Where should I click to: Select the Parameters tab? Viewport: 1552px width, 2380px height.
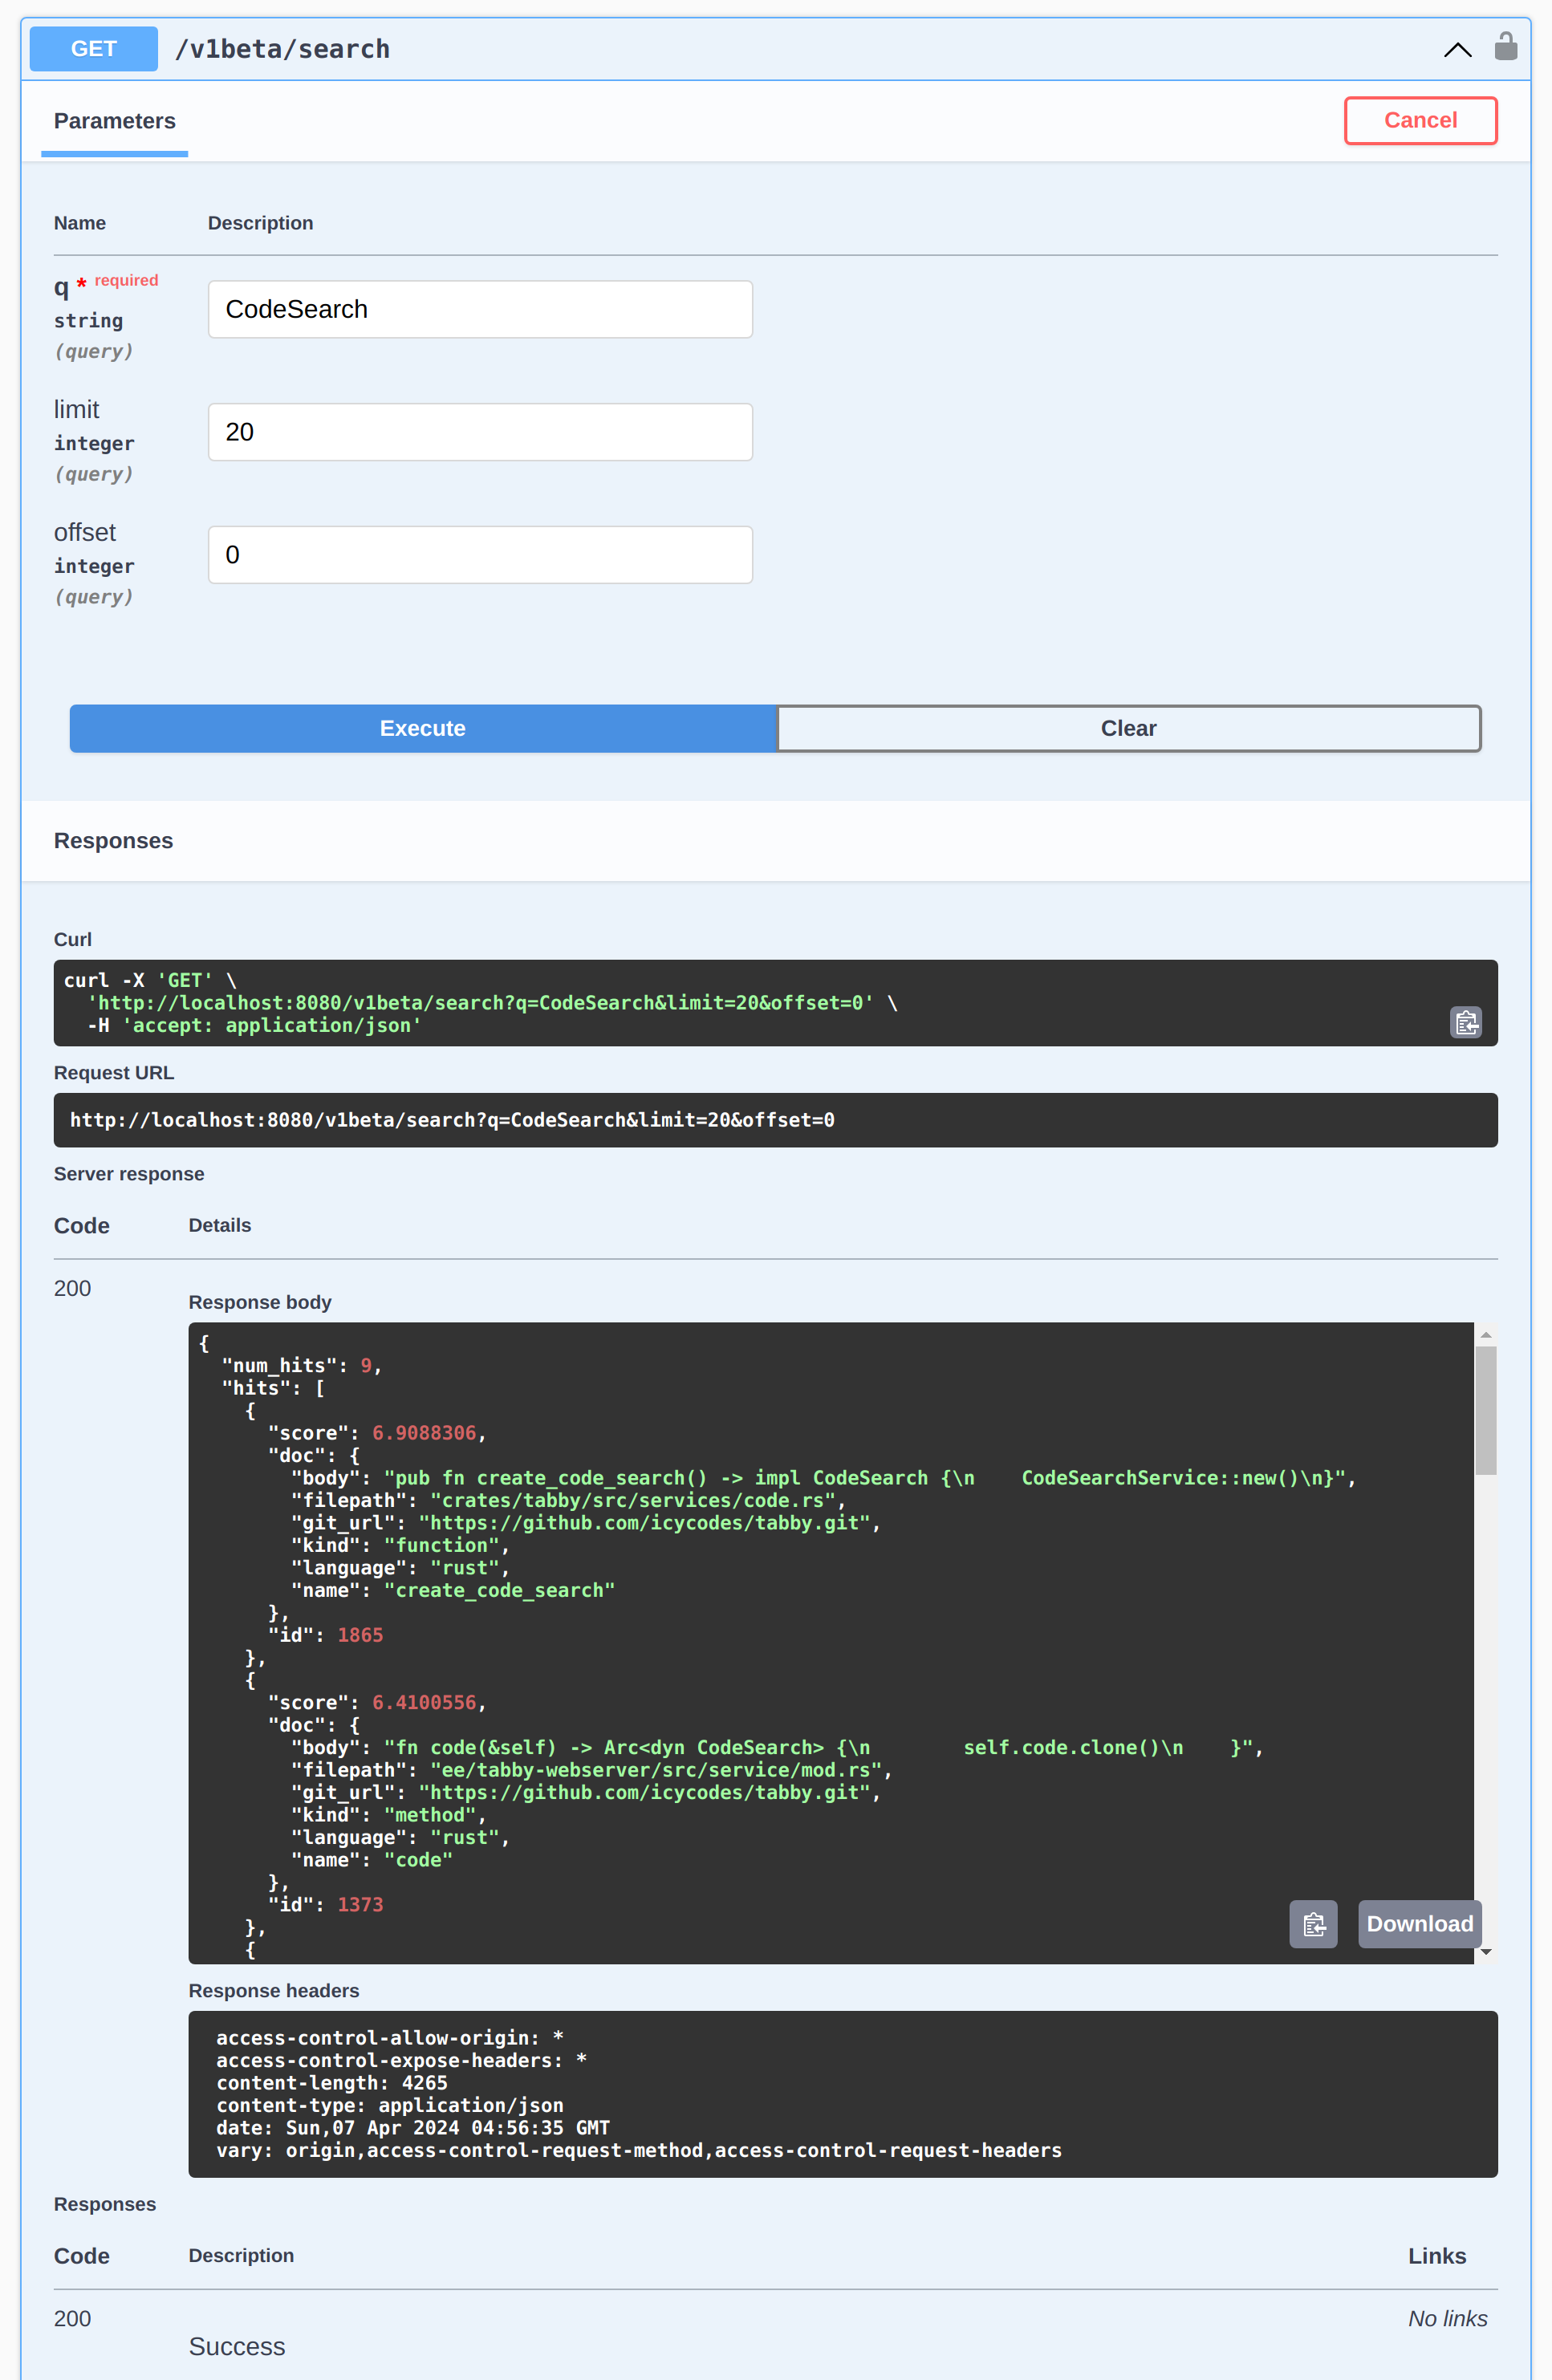pos(116,121)
